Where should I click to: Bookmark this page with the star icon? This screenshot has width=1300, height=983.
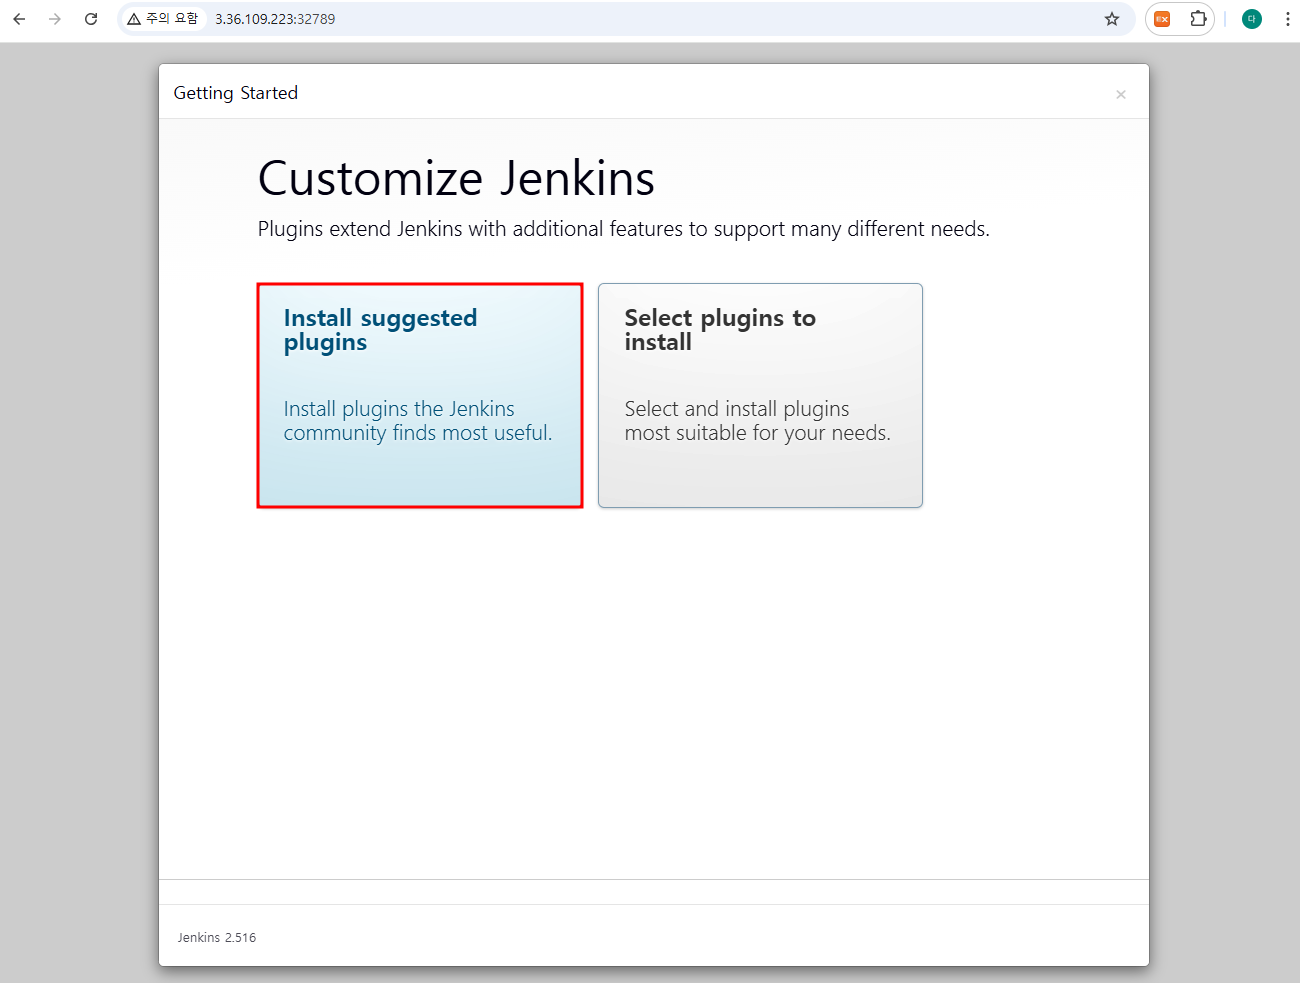(x=1112, y=19)
